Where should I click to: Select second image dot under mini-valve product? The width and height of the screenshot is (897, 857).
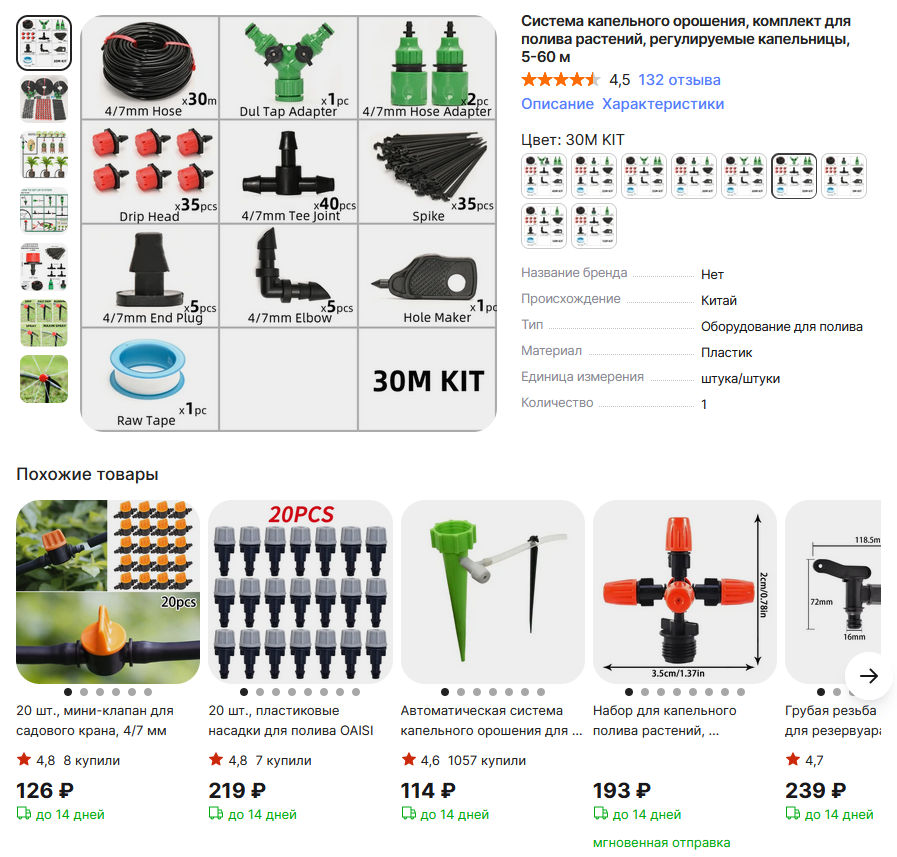(x=84, y=692)
